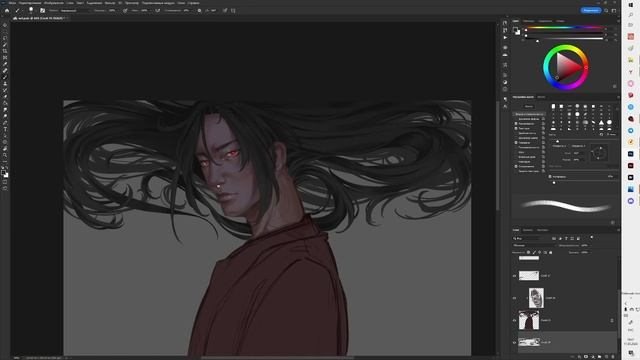Image resolution: width=640 pixels, height=360 pixels.
Task: Click the Кисти button in brush settings panel
Action: pyautogui.click(x=529, y=106)
